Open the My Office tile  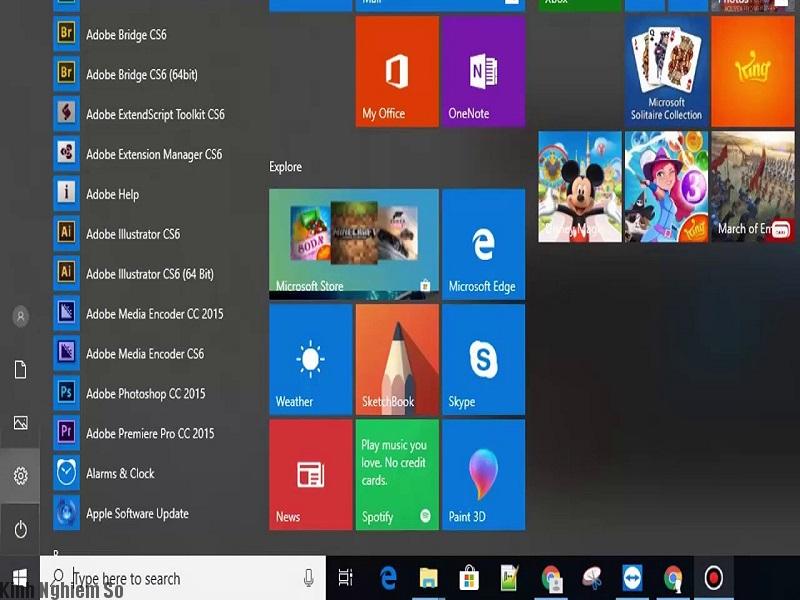[x=397, y=71]
